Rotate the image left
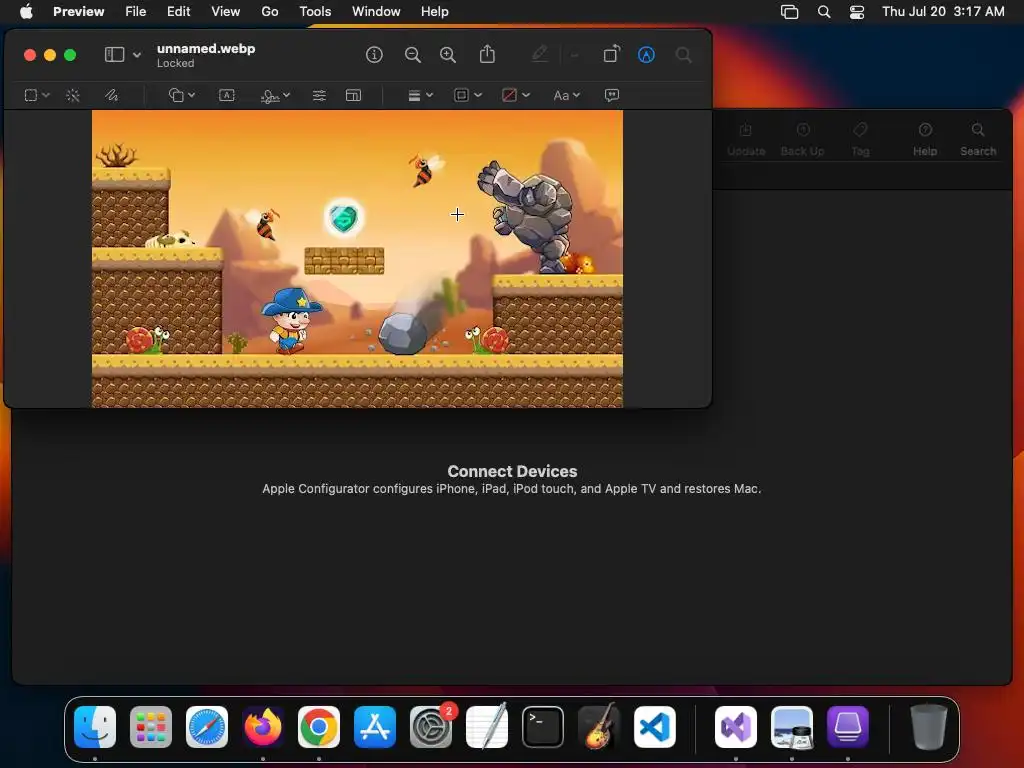 611,54
